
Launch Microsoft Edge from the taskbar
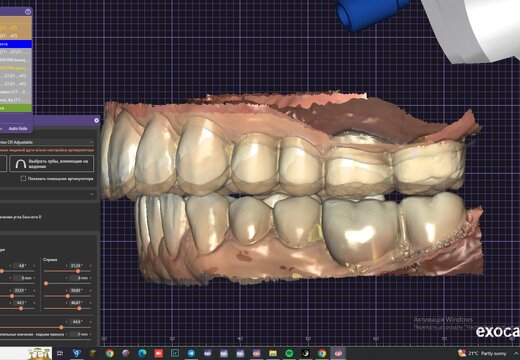click(x=142, y=353)
